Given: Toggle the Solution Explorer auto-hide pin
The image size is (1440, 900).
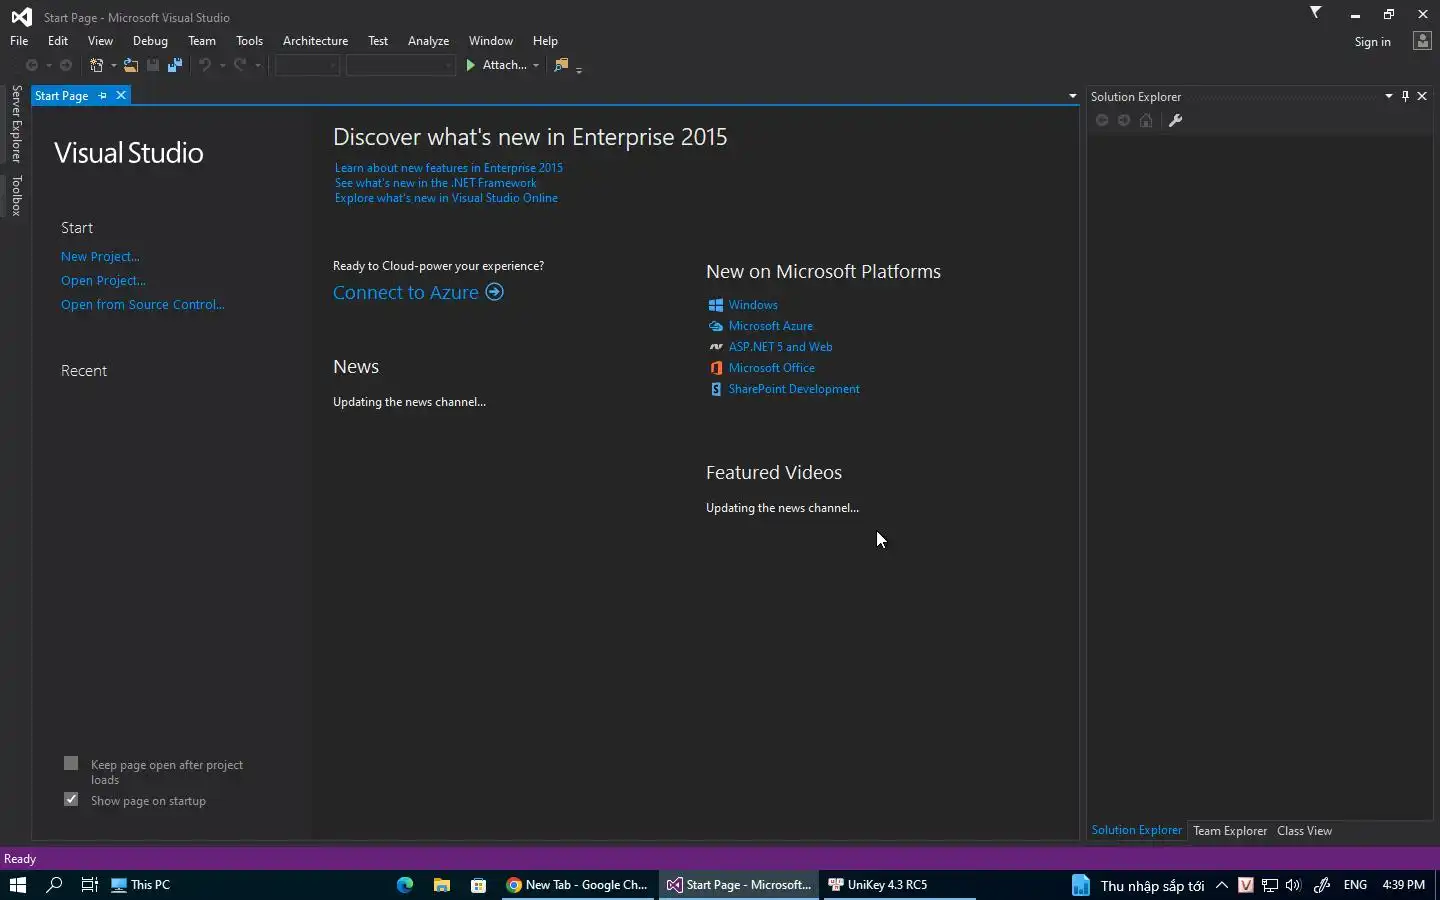Looking at the screenshot, I should click(1405, 96).
